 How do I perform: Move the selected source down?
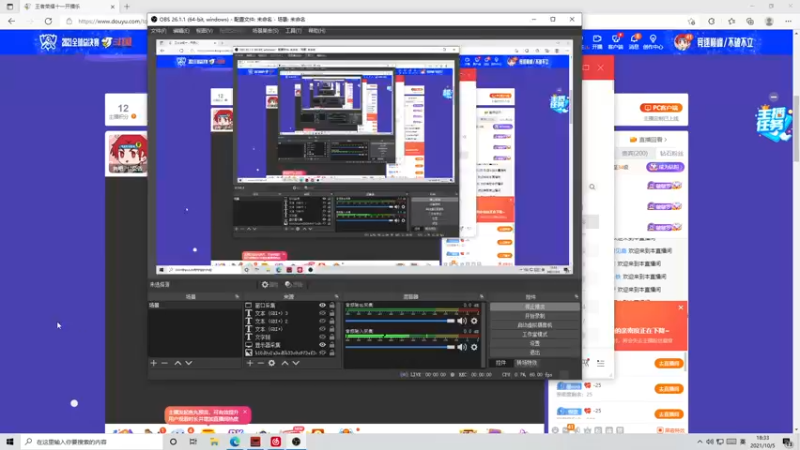pyautogui.click(x=296, y=363)
